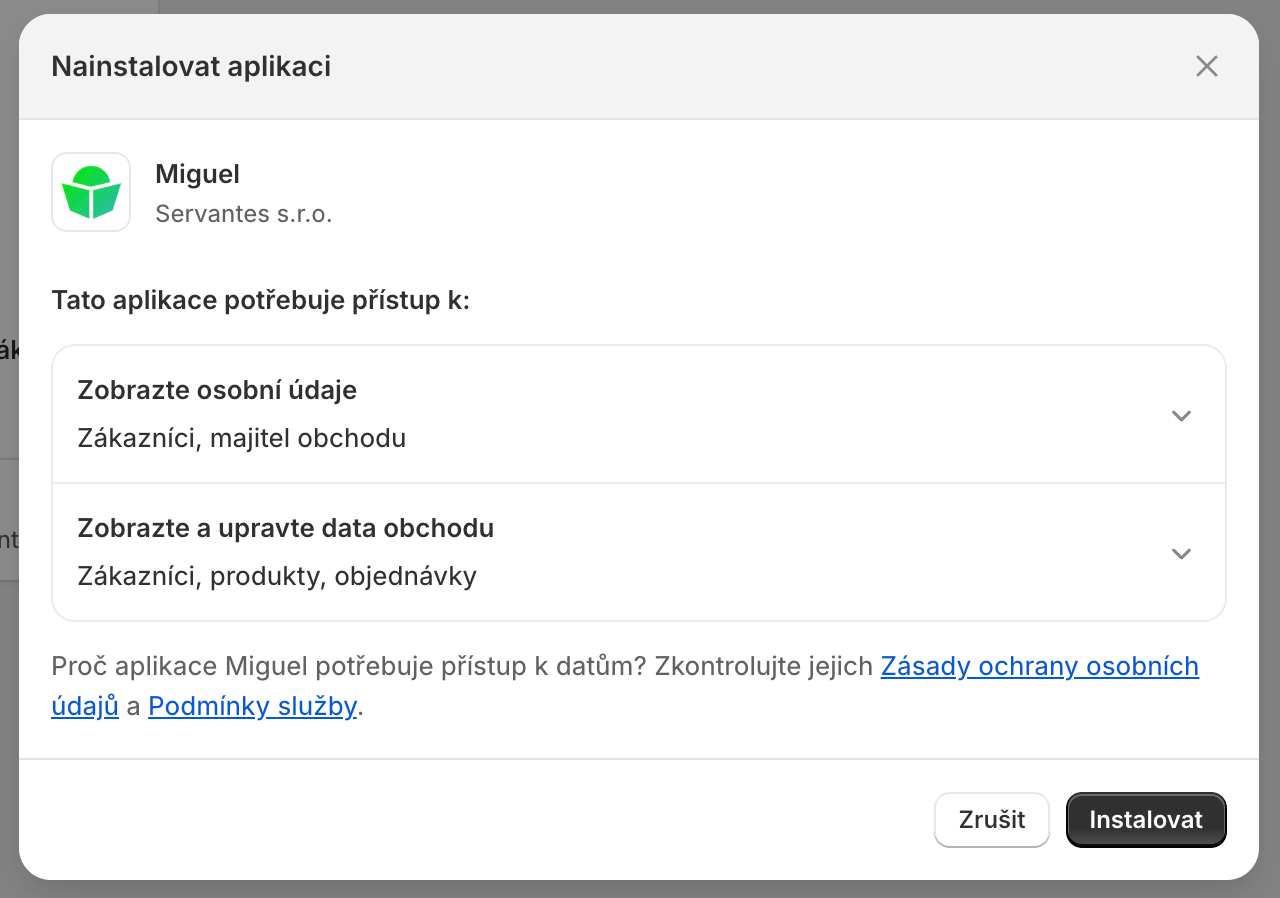Open the Zásady ochrany osobních údajů link
1280x898 pixels.
tap(1038, 666)
